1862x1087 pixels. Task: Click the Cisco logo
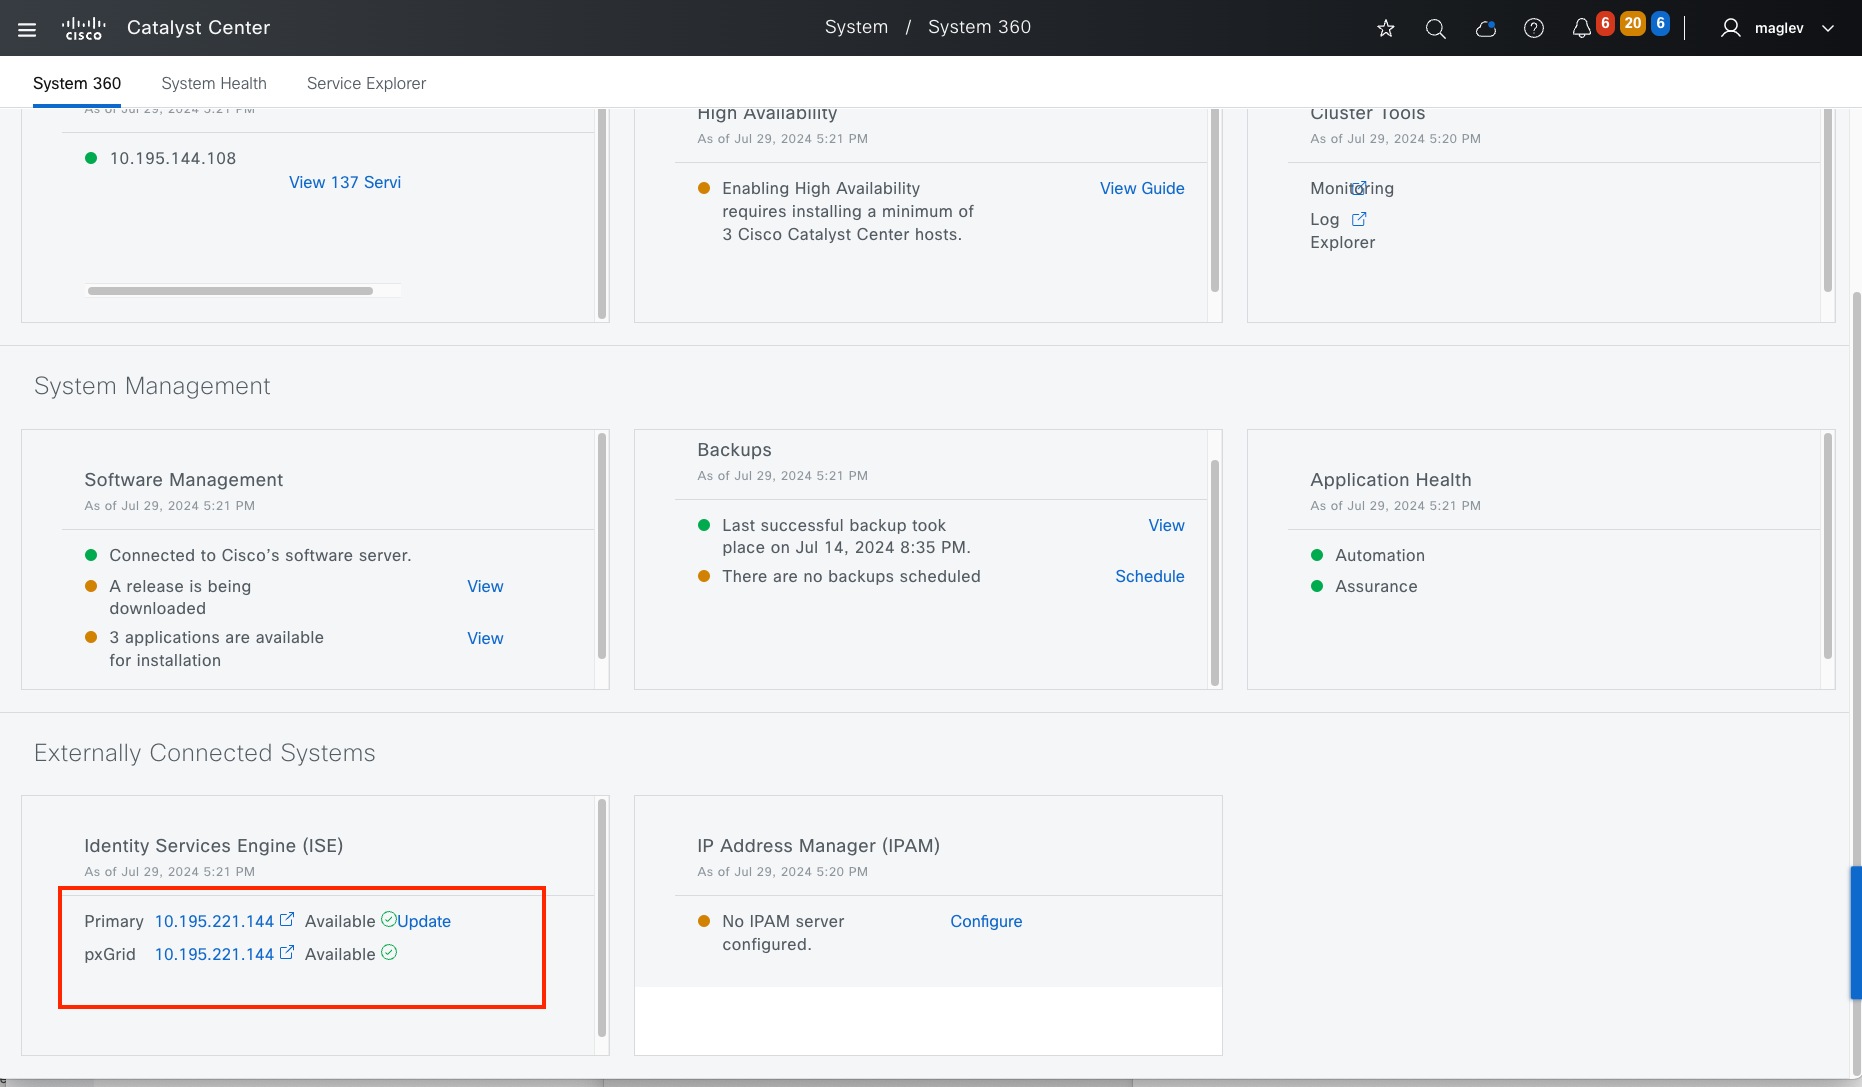coord(83,28)
